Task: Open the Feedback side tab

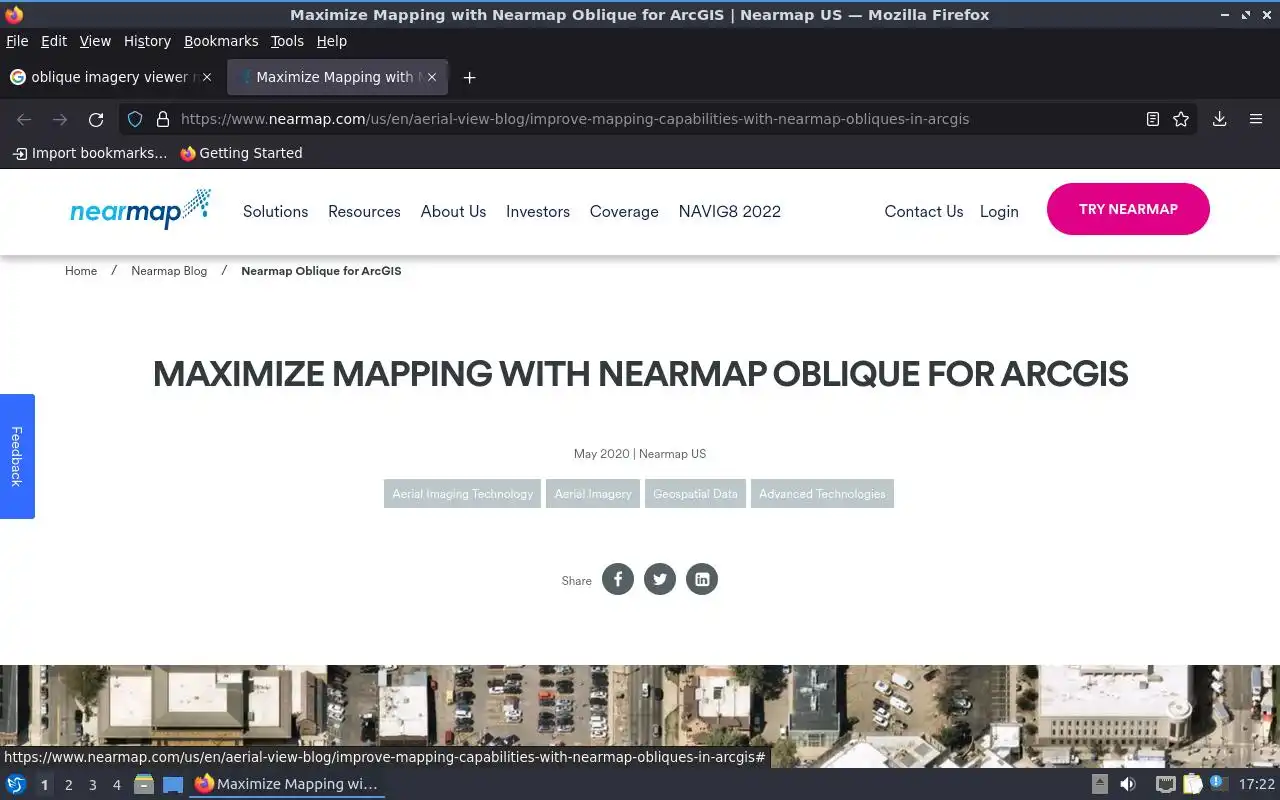Action: click(17, 456)
